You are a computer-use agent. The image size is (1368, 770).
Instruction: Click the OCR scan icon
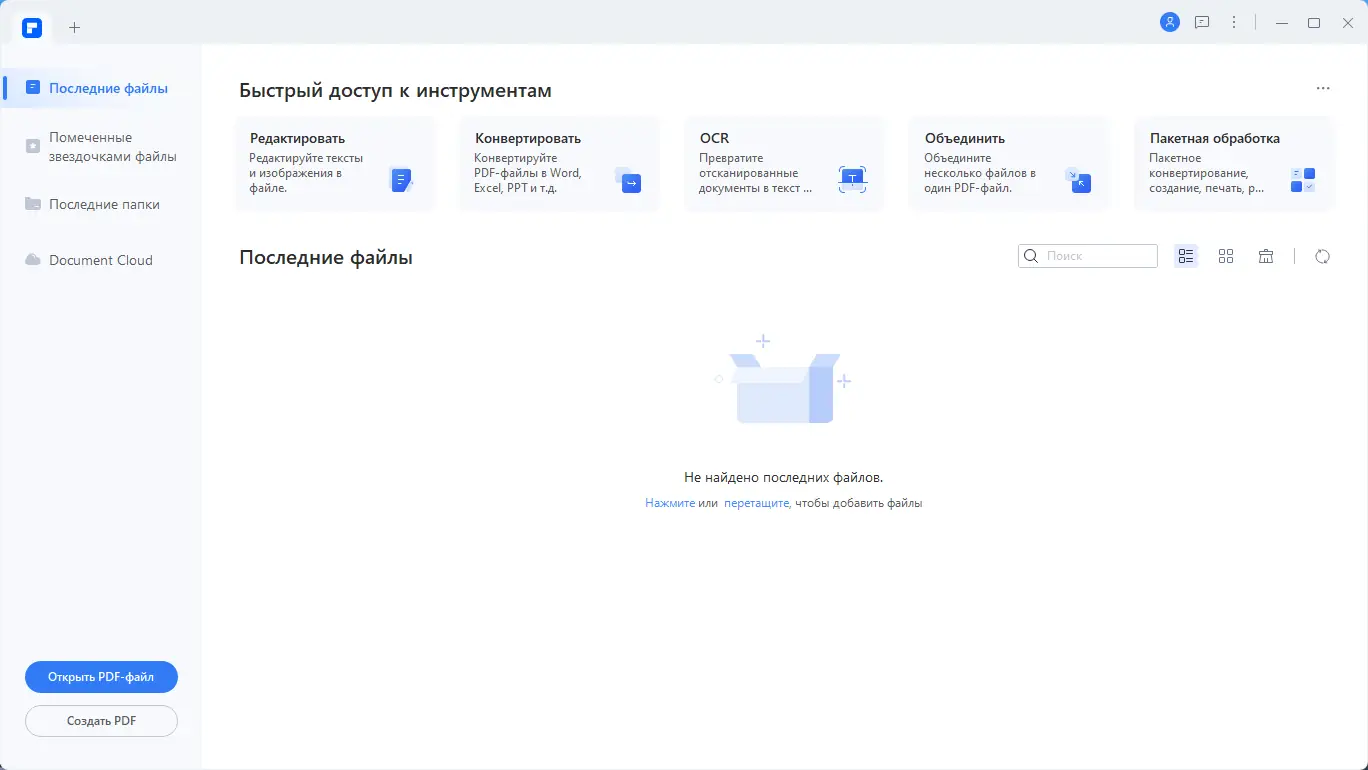click(852, 180)
